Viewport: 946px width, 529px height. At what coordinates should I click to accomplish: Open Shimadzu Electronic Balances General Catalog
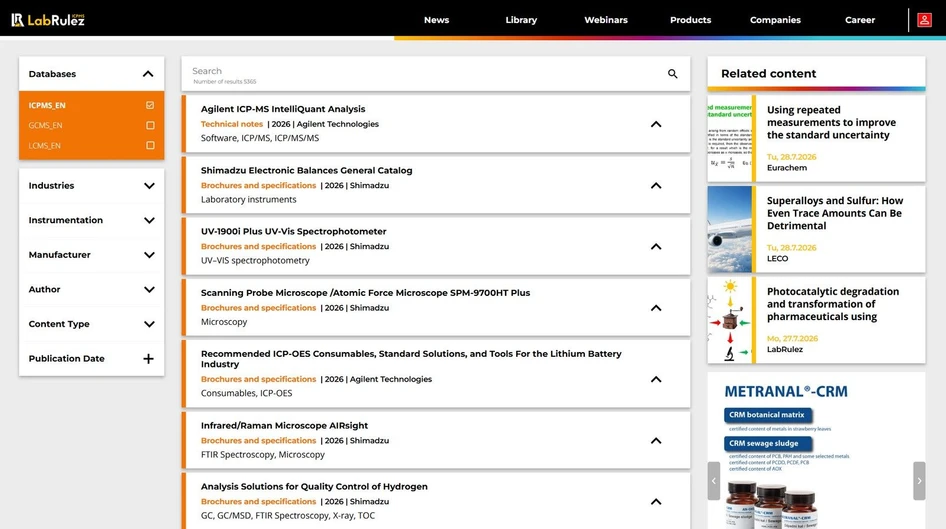pyautogui.click(x=306, y=171)
